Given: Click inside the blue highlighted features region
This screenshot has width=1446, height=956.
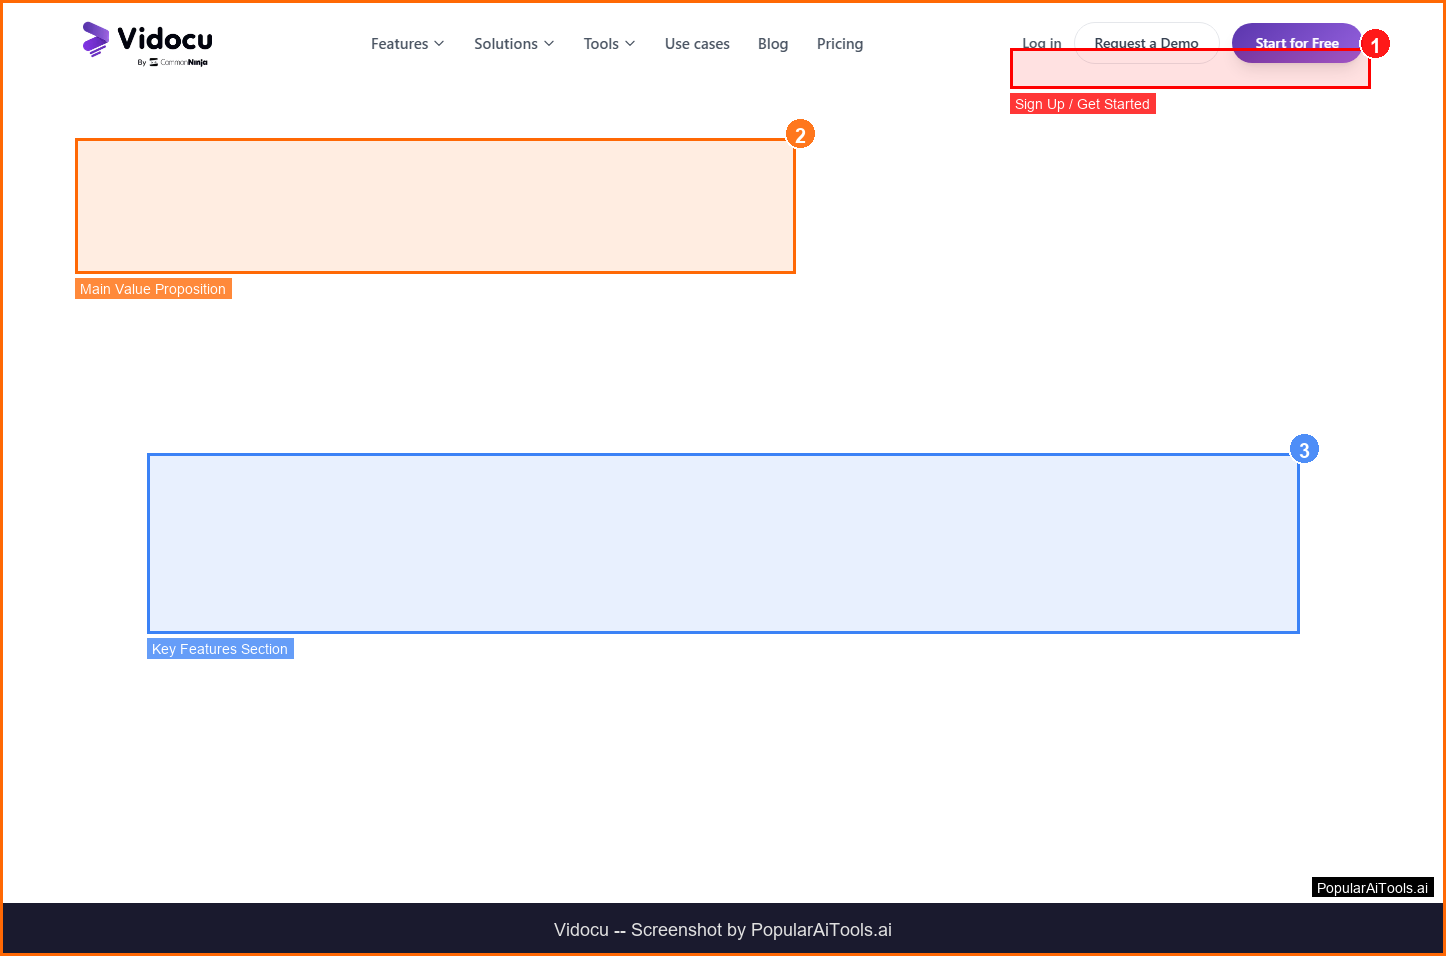Looking at the screenshot, I should 723,543.
